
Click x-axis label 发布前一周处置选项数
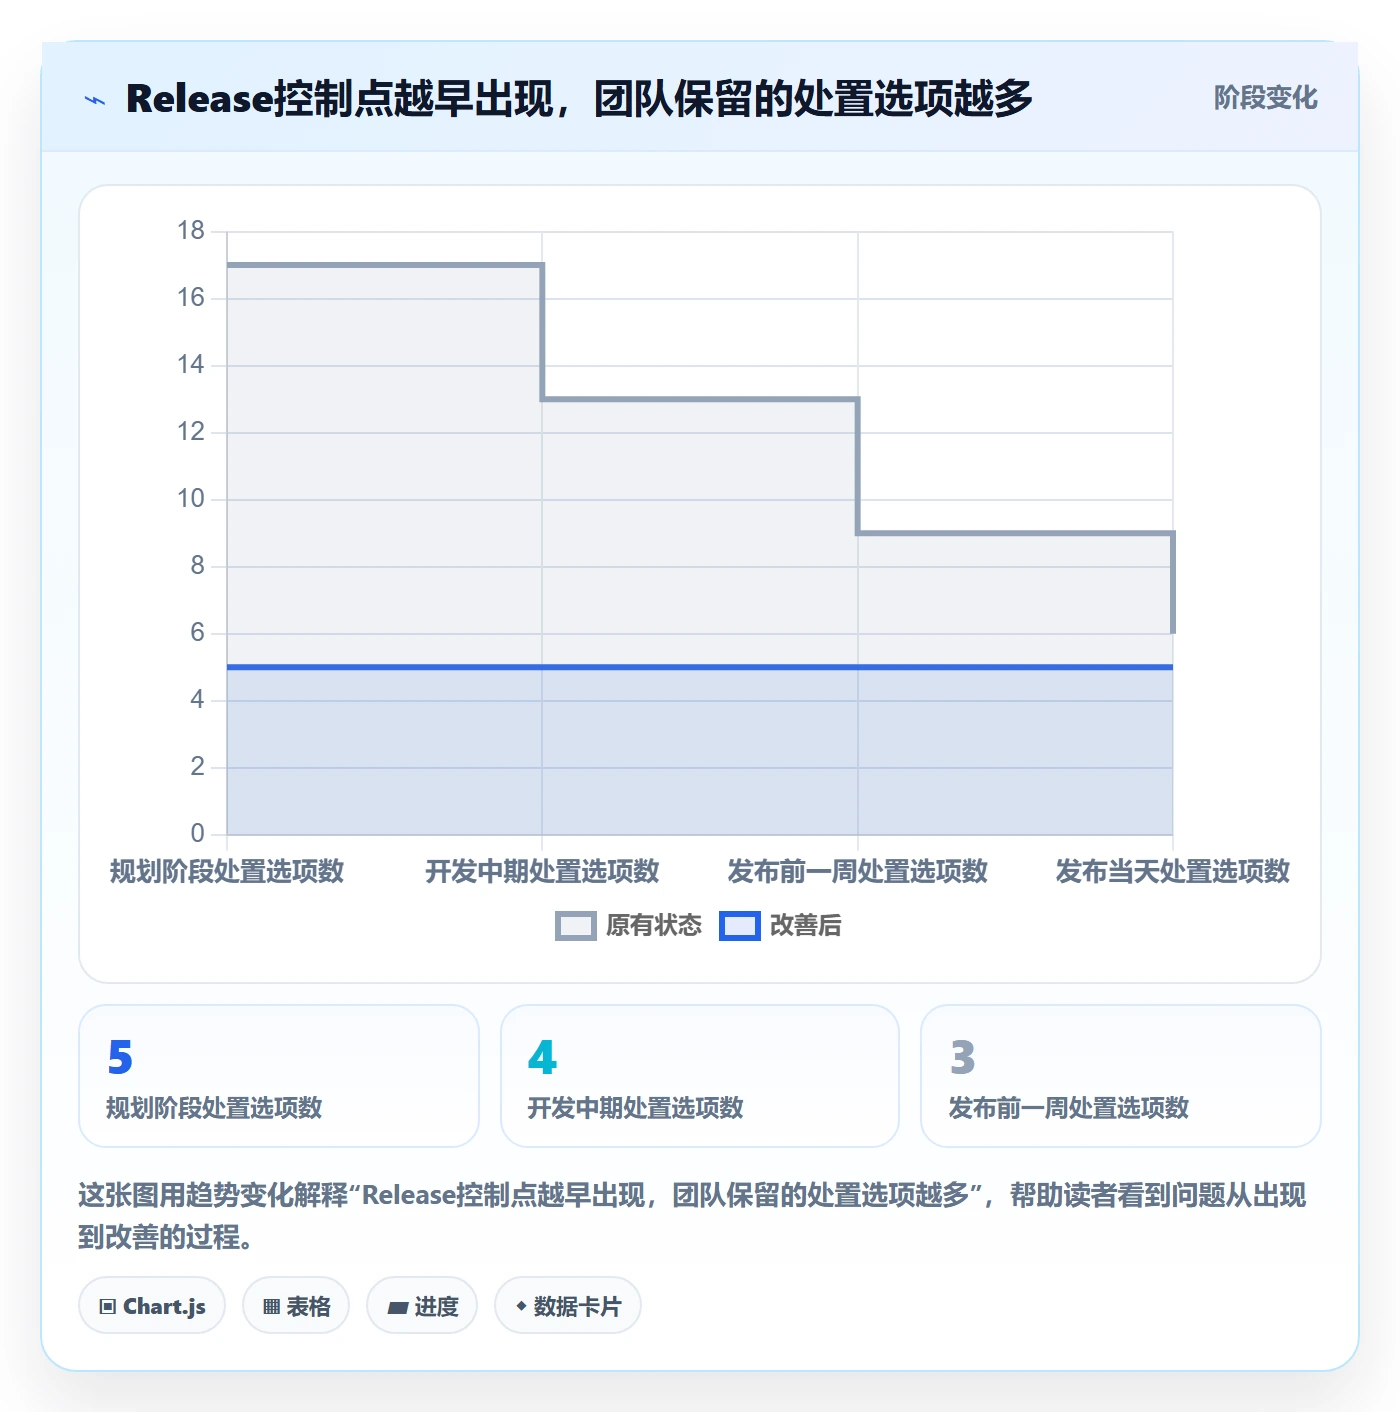coord(857,871)
